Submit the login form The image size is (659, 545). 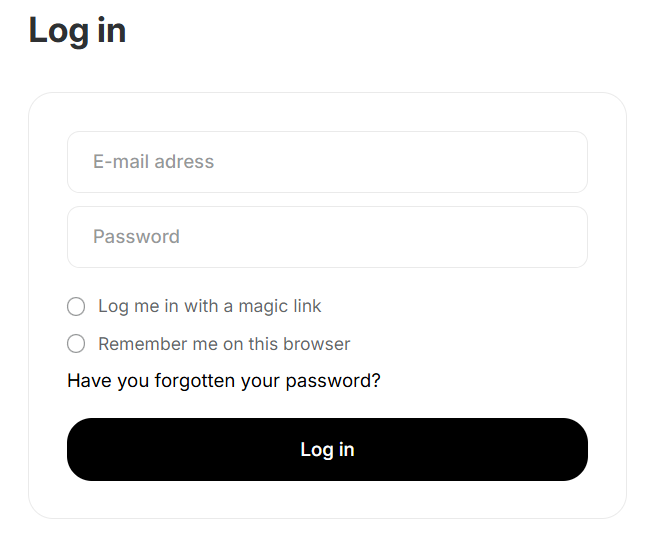[x=327, y=450]
